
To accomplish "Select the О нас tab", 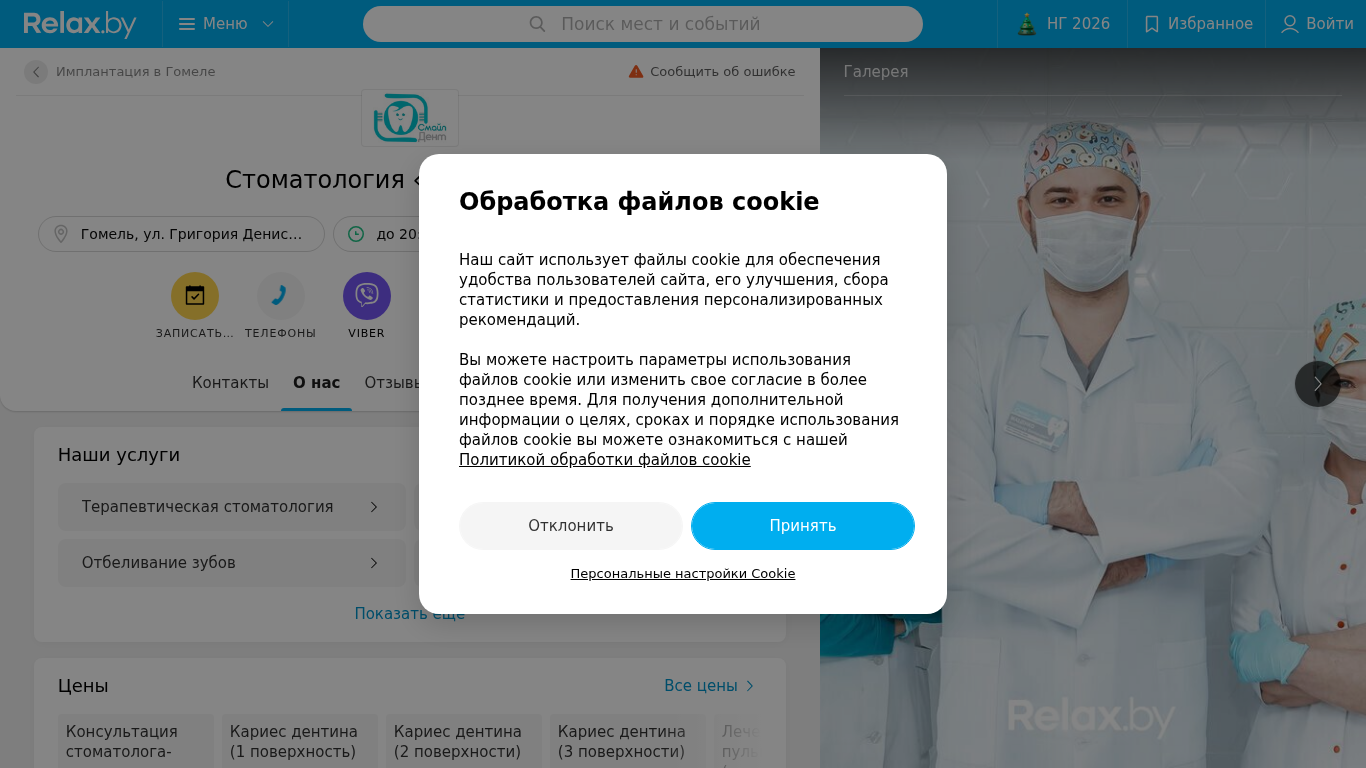I will 316,383.
